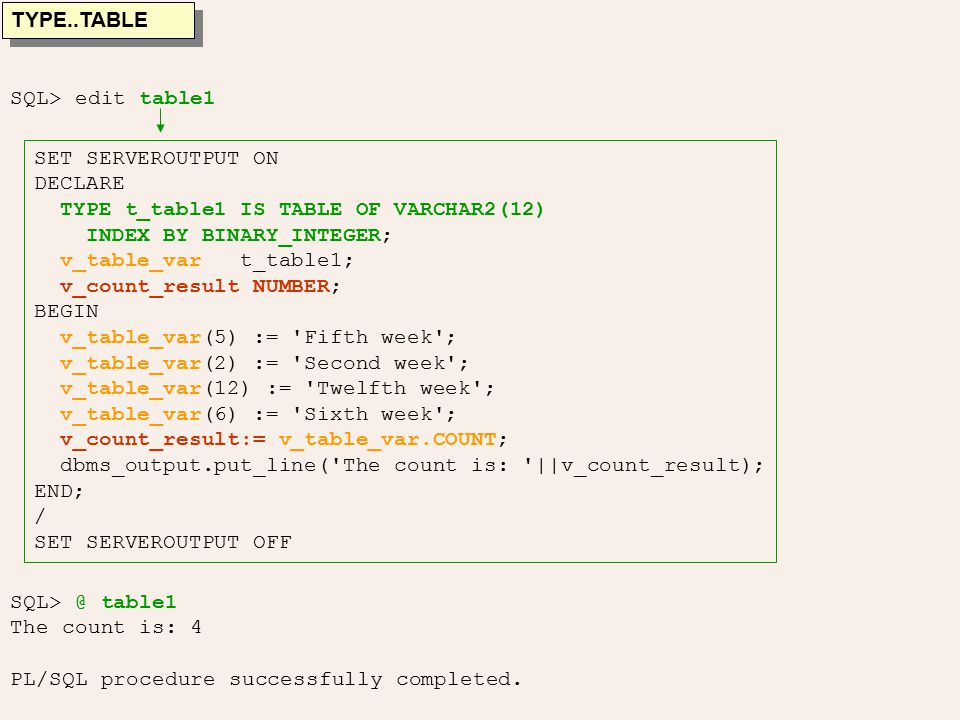Viewport: 960px width, 720px height.
Task: Click the 'The count is: 4' output
Action: click(x=106, y=628)
